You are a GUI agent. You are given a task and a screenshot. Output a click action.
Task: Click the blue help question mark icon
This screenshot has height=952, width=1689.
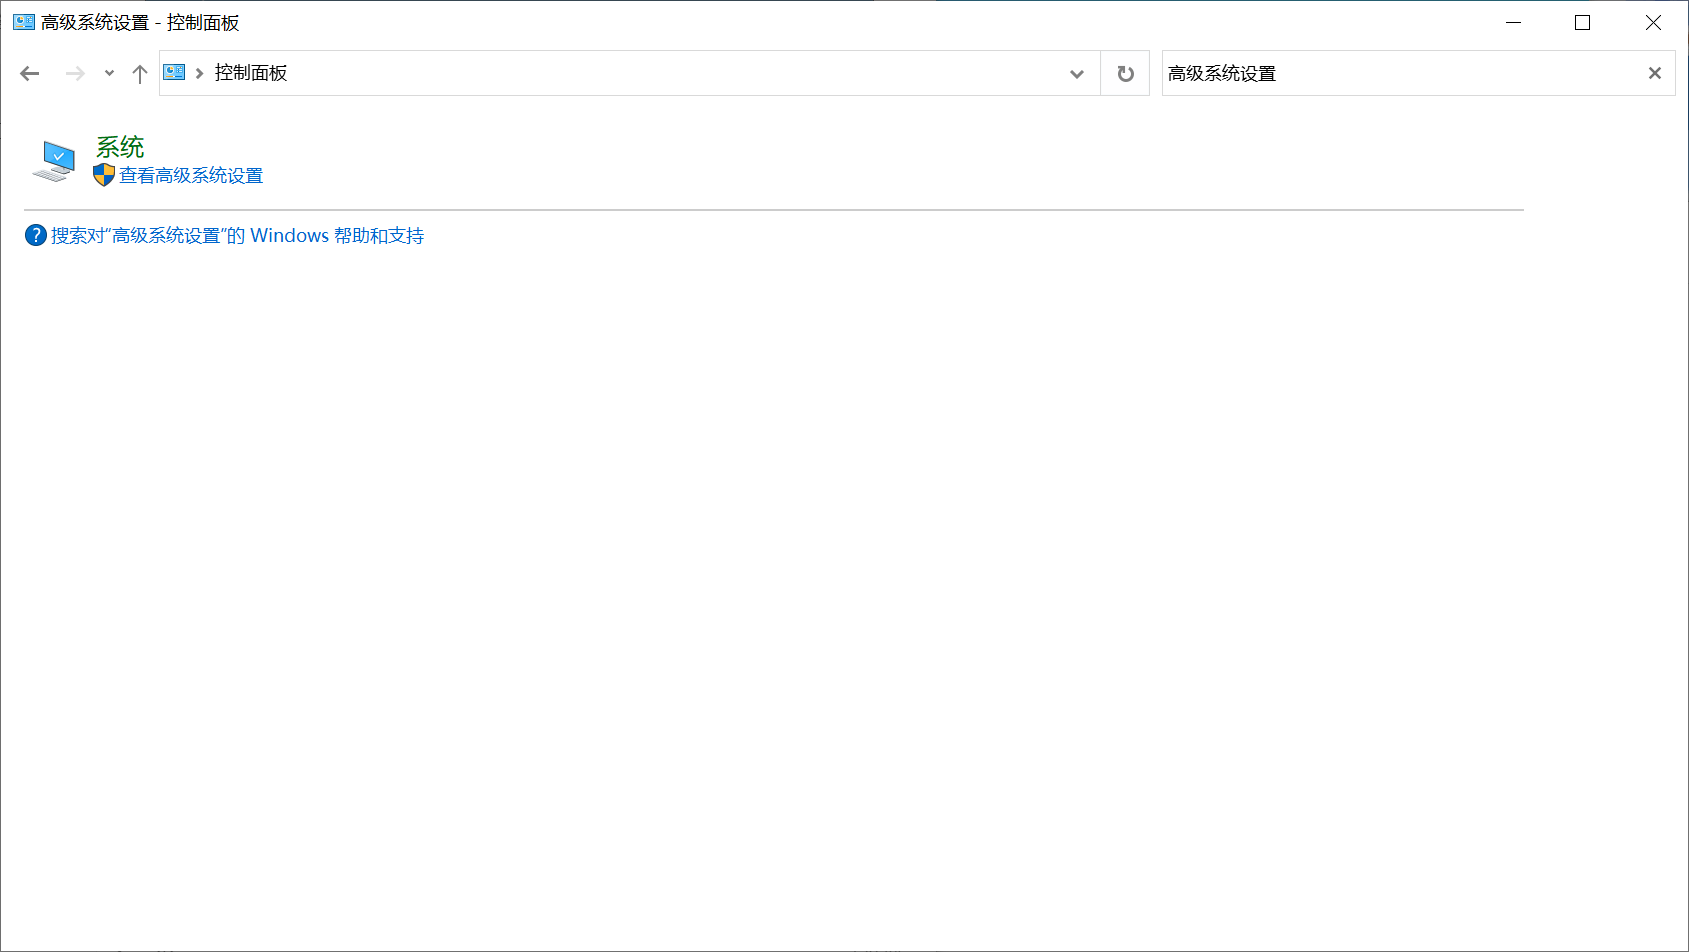click(35, 235)
